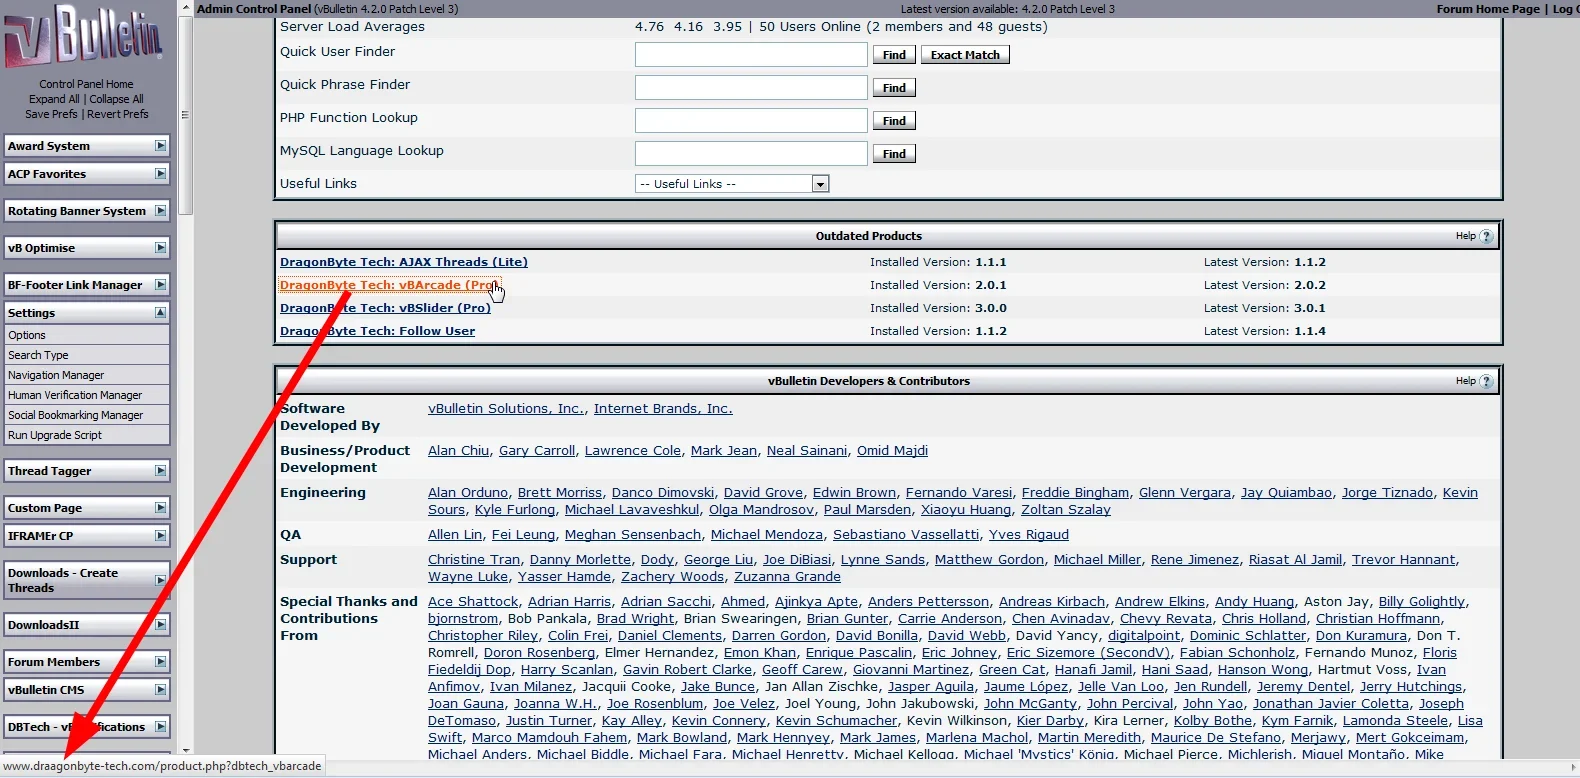This screenshot has width=1580, height=778.
Task: Expand the Award System menu arrow
Action: point(160,146)
